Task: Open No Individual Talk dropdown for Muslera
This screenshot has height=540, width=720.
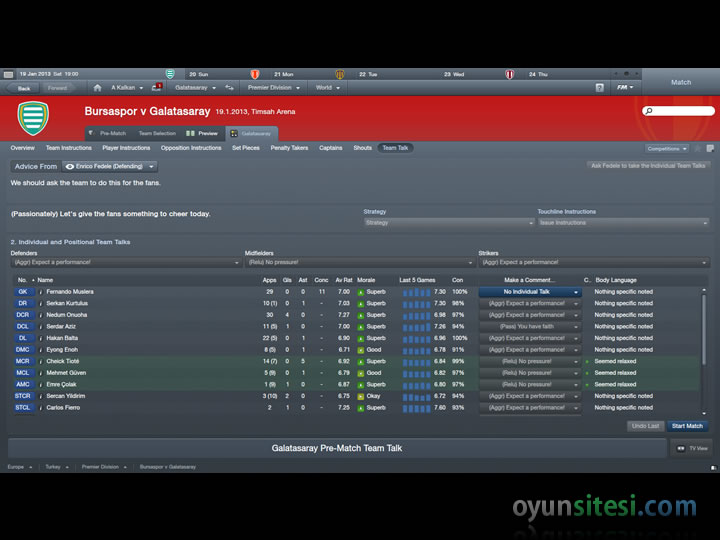Action: tap(530, 292)
